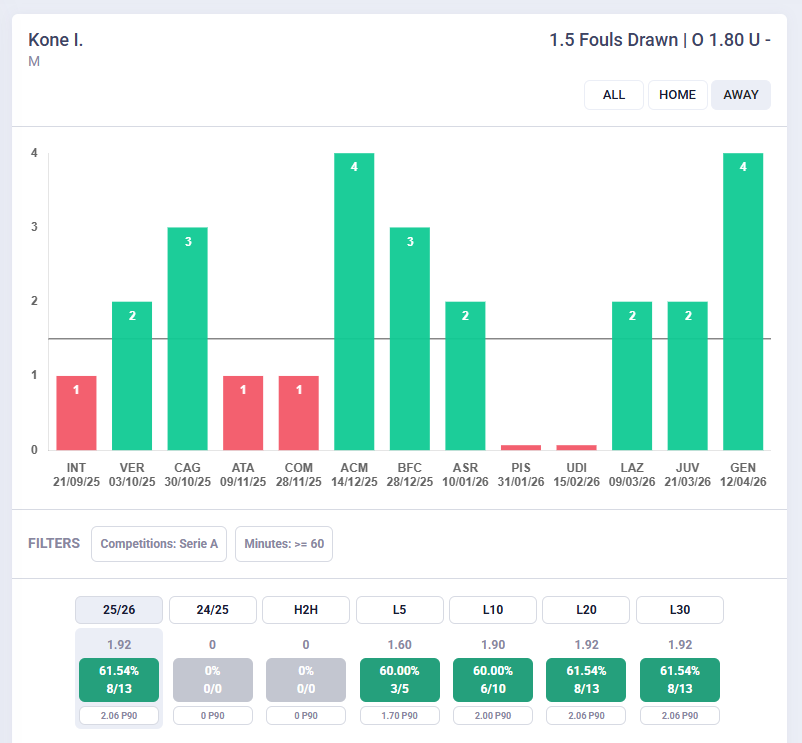Click the GEN 12/04/26 axis label
802x743 pixels.
(x=743, y=475)
